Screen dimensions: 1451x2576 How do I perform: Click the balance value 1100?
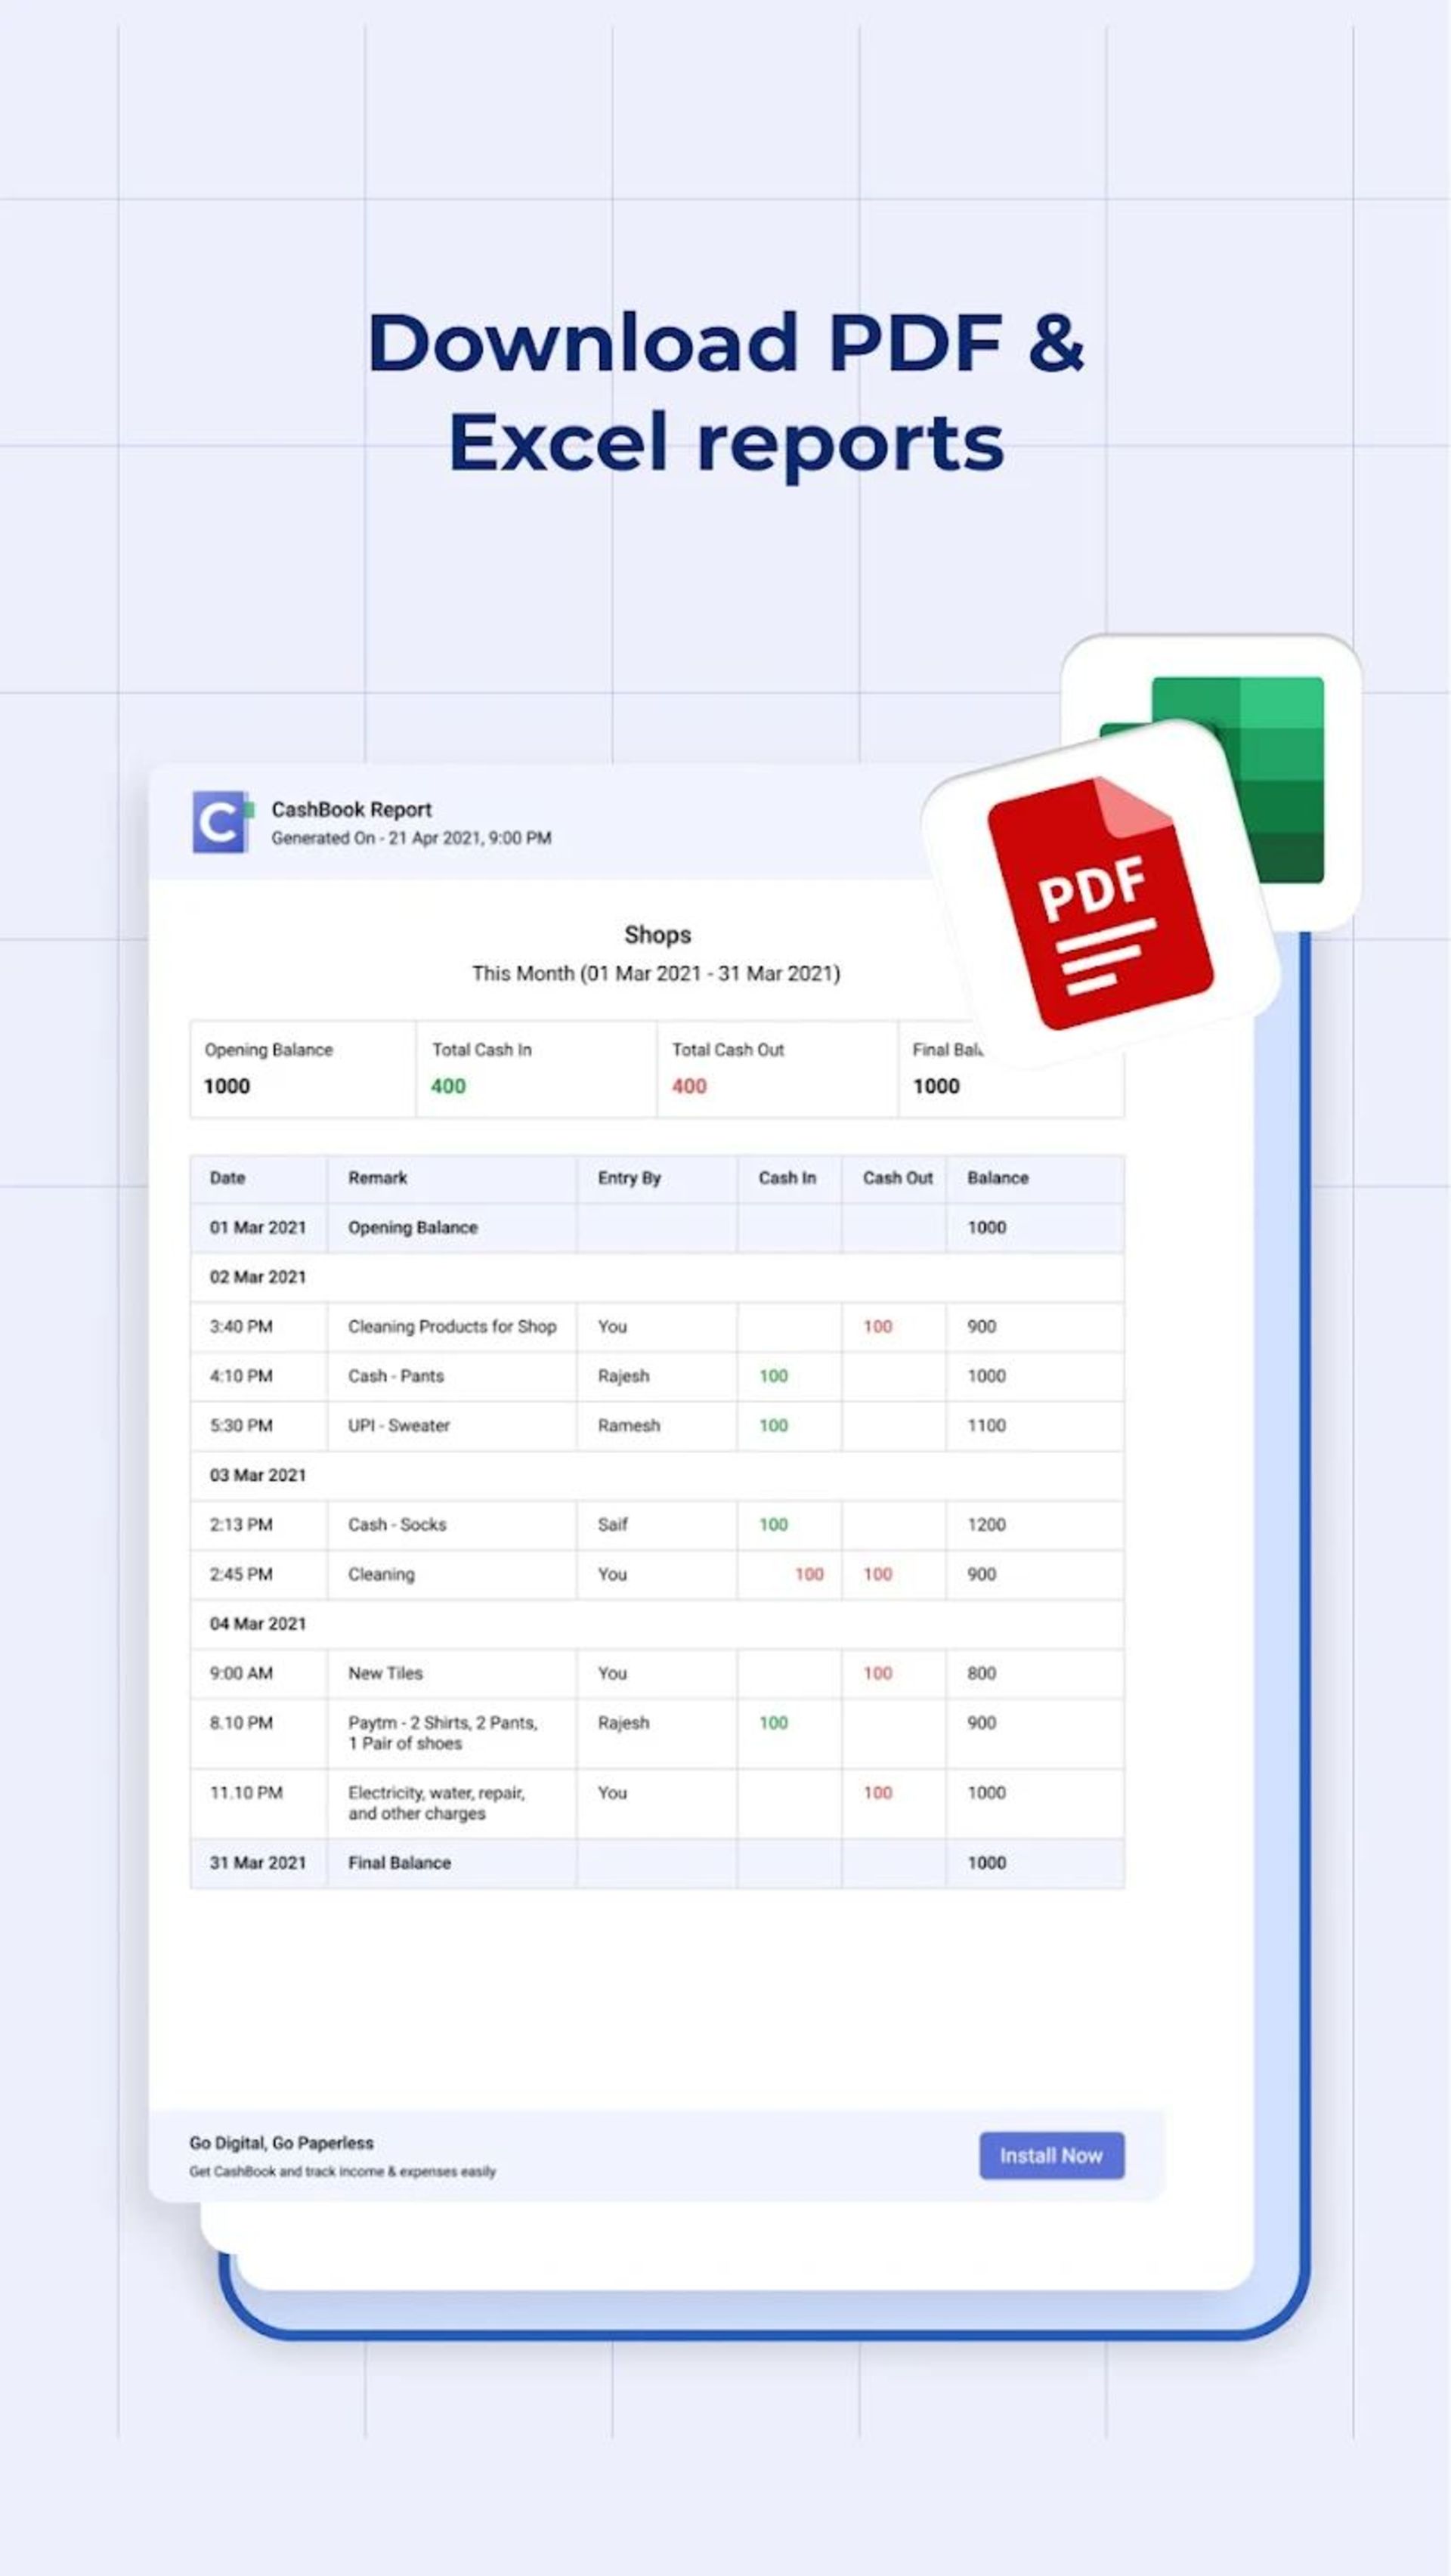[x=986, y=1425]
